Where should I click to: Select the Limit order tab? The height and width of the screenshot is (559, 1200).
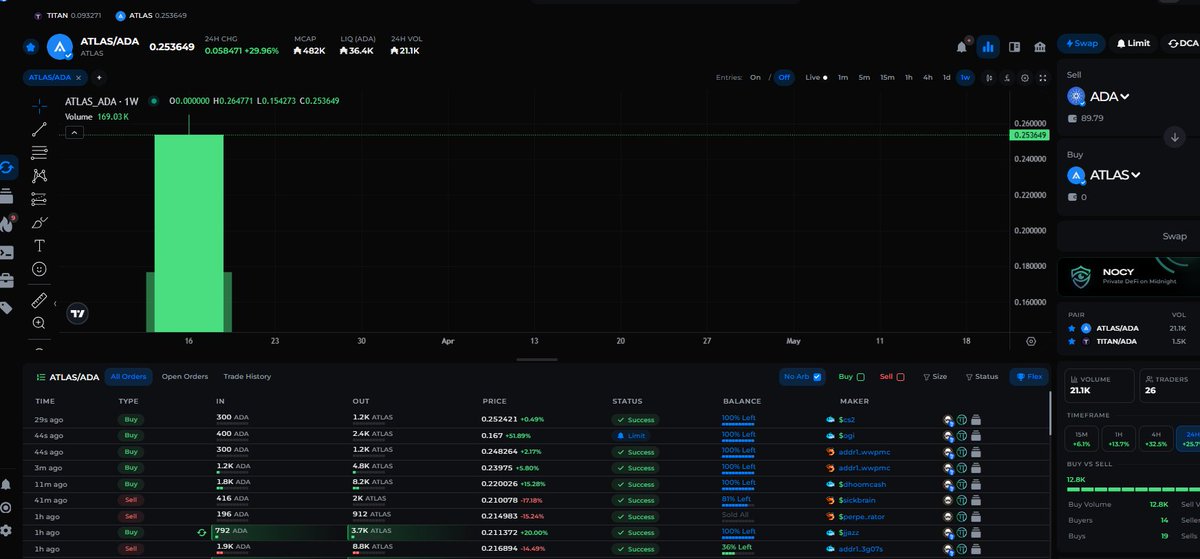click(1133, 43)
